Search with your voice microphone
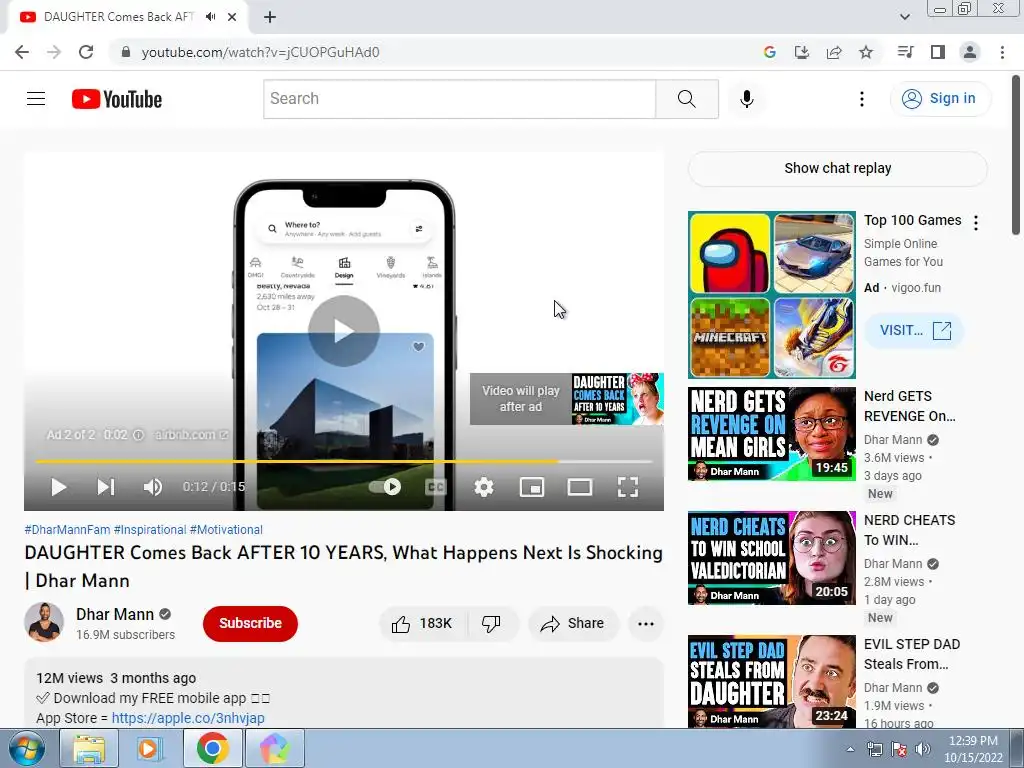1024x768 pixels. (x=746, y=99)
